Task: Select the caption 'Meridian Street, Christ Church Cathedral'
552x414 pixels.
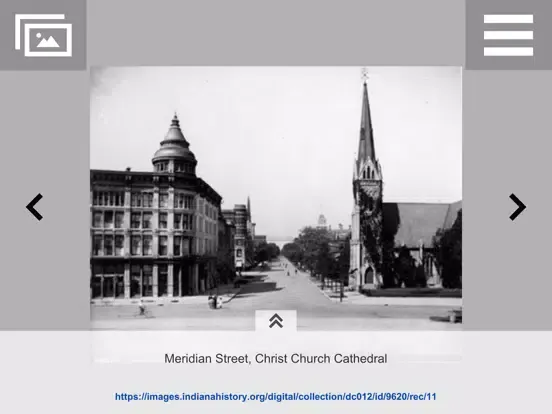Action: (276, 359)
